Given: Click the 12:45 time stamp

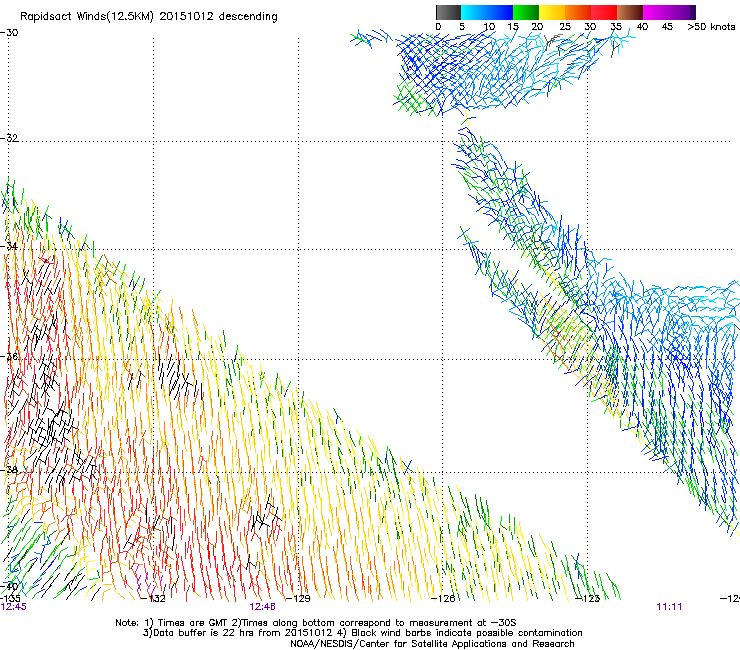Looking at the screenshot, I should (14, 607).
